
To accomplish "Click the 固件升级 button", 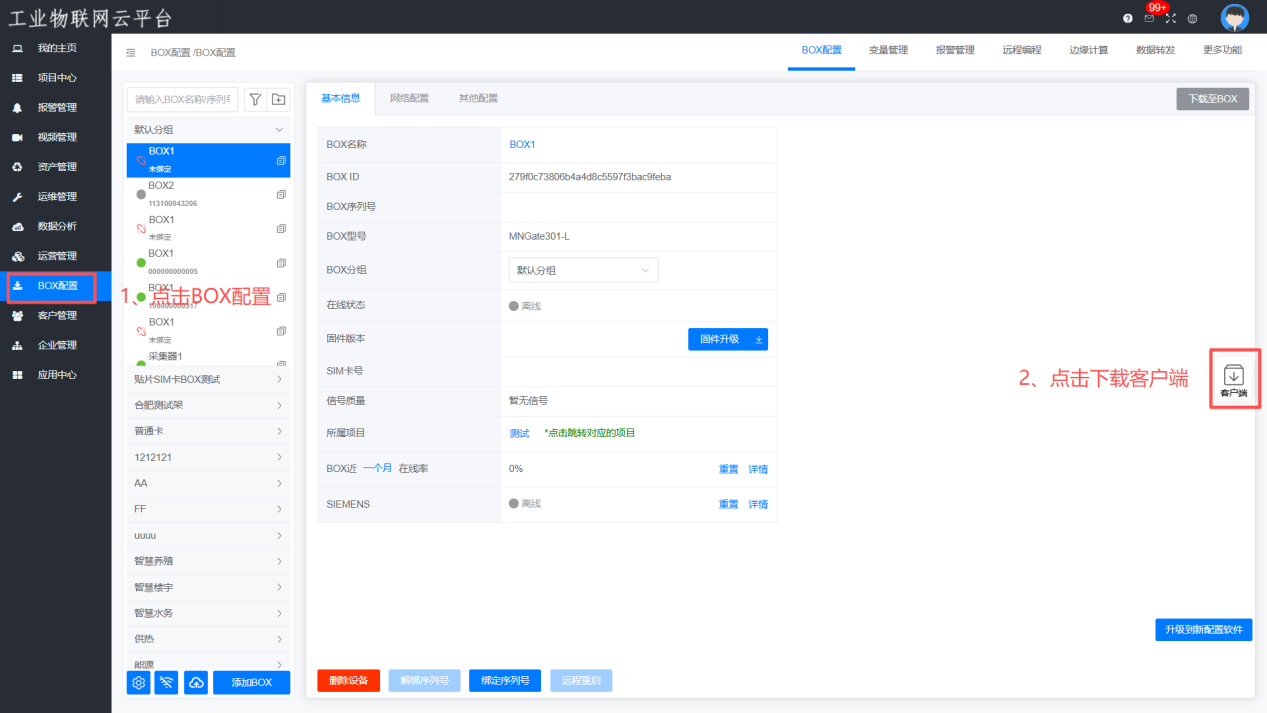I will (727, 339).
